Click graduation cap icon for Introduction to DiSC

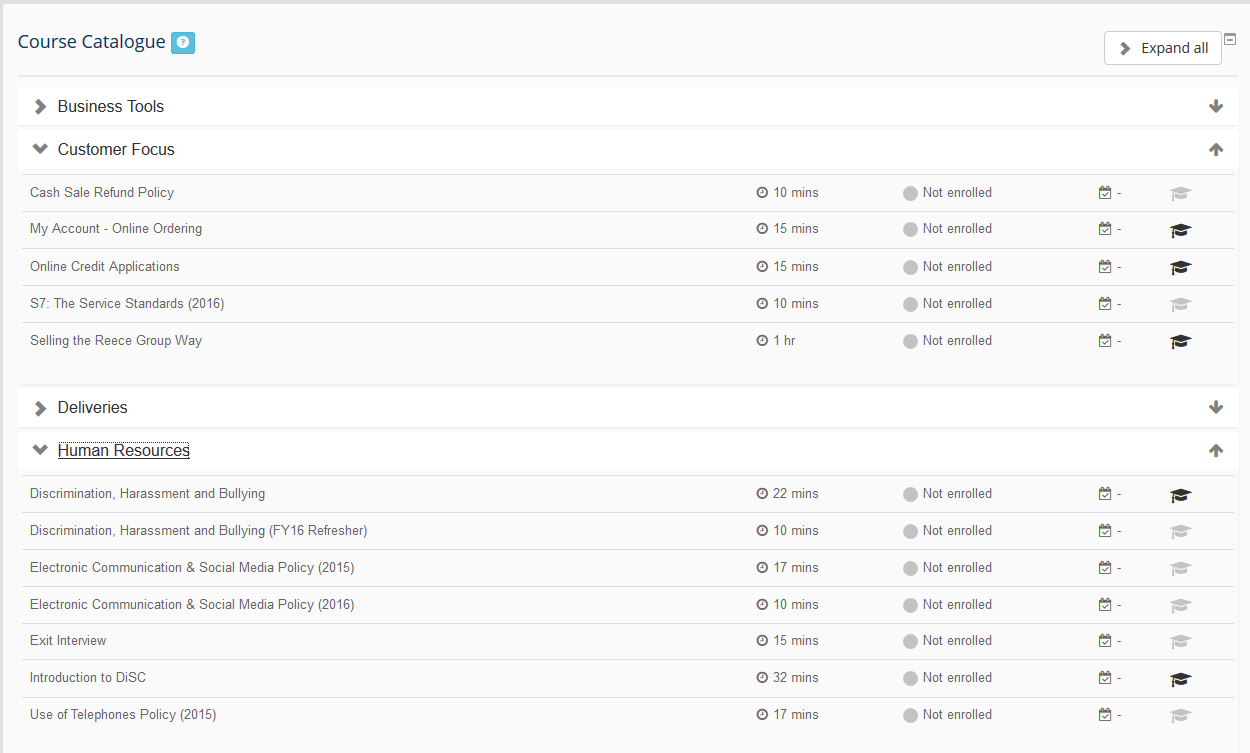point(1180,679)
